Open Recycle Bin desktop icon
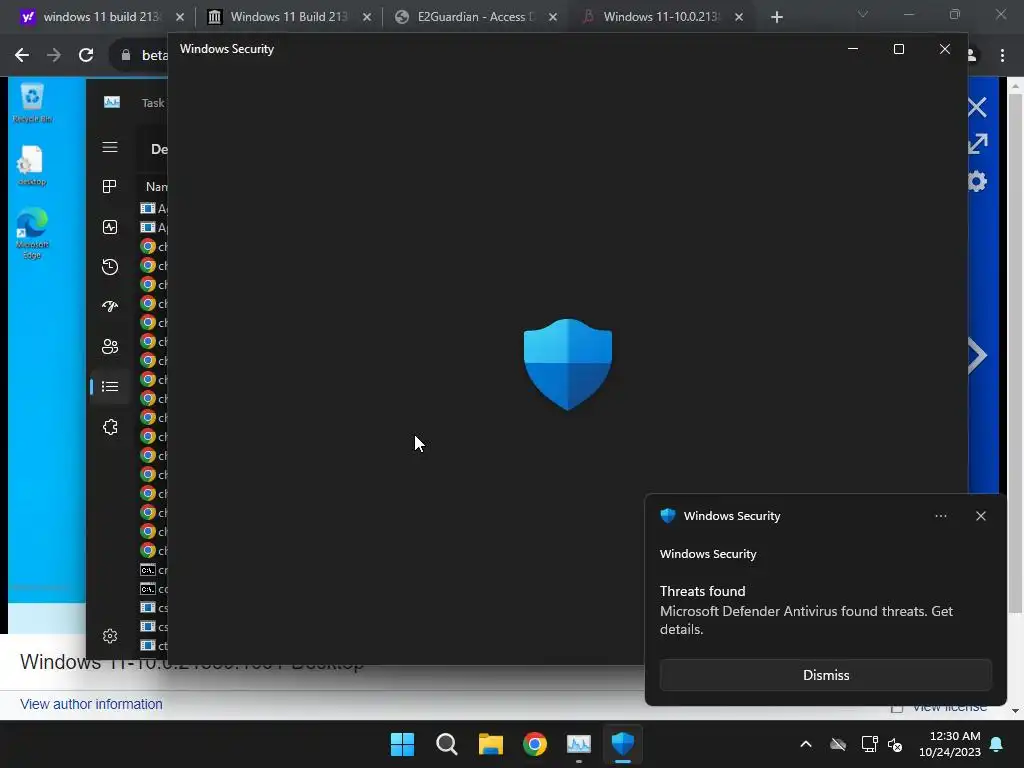Screen dimensions: 1024x768 click(32, 103)
